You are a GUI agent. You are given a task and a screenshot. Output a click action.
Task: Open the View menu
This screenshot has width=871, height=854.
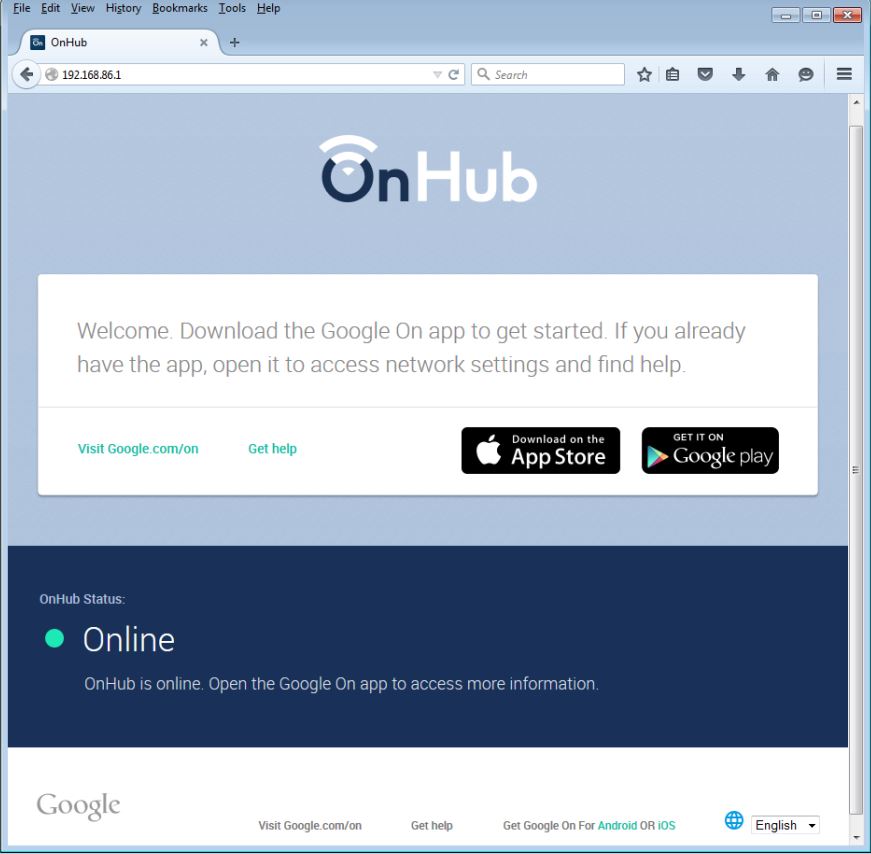(x=83, y=8)
